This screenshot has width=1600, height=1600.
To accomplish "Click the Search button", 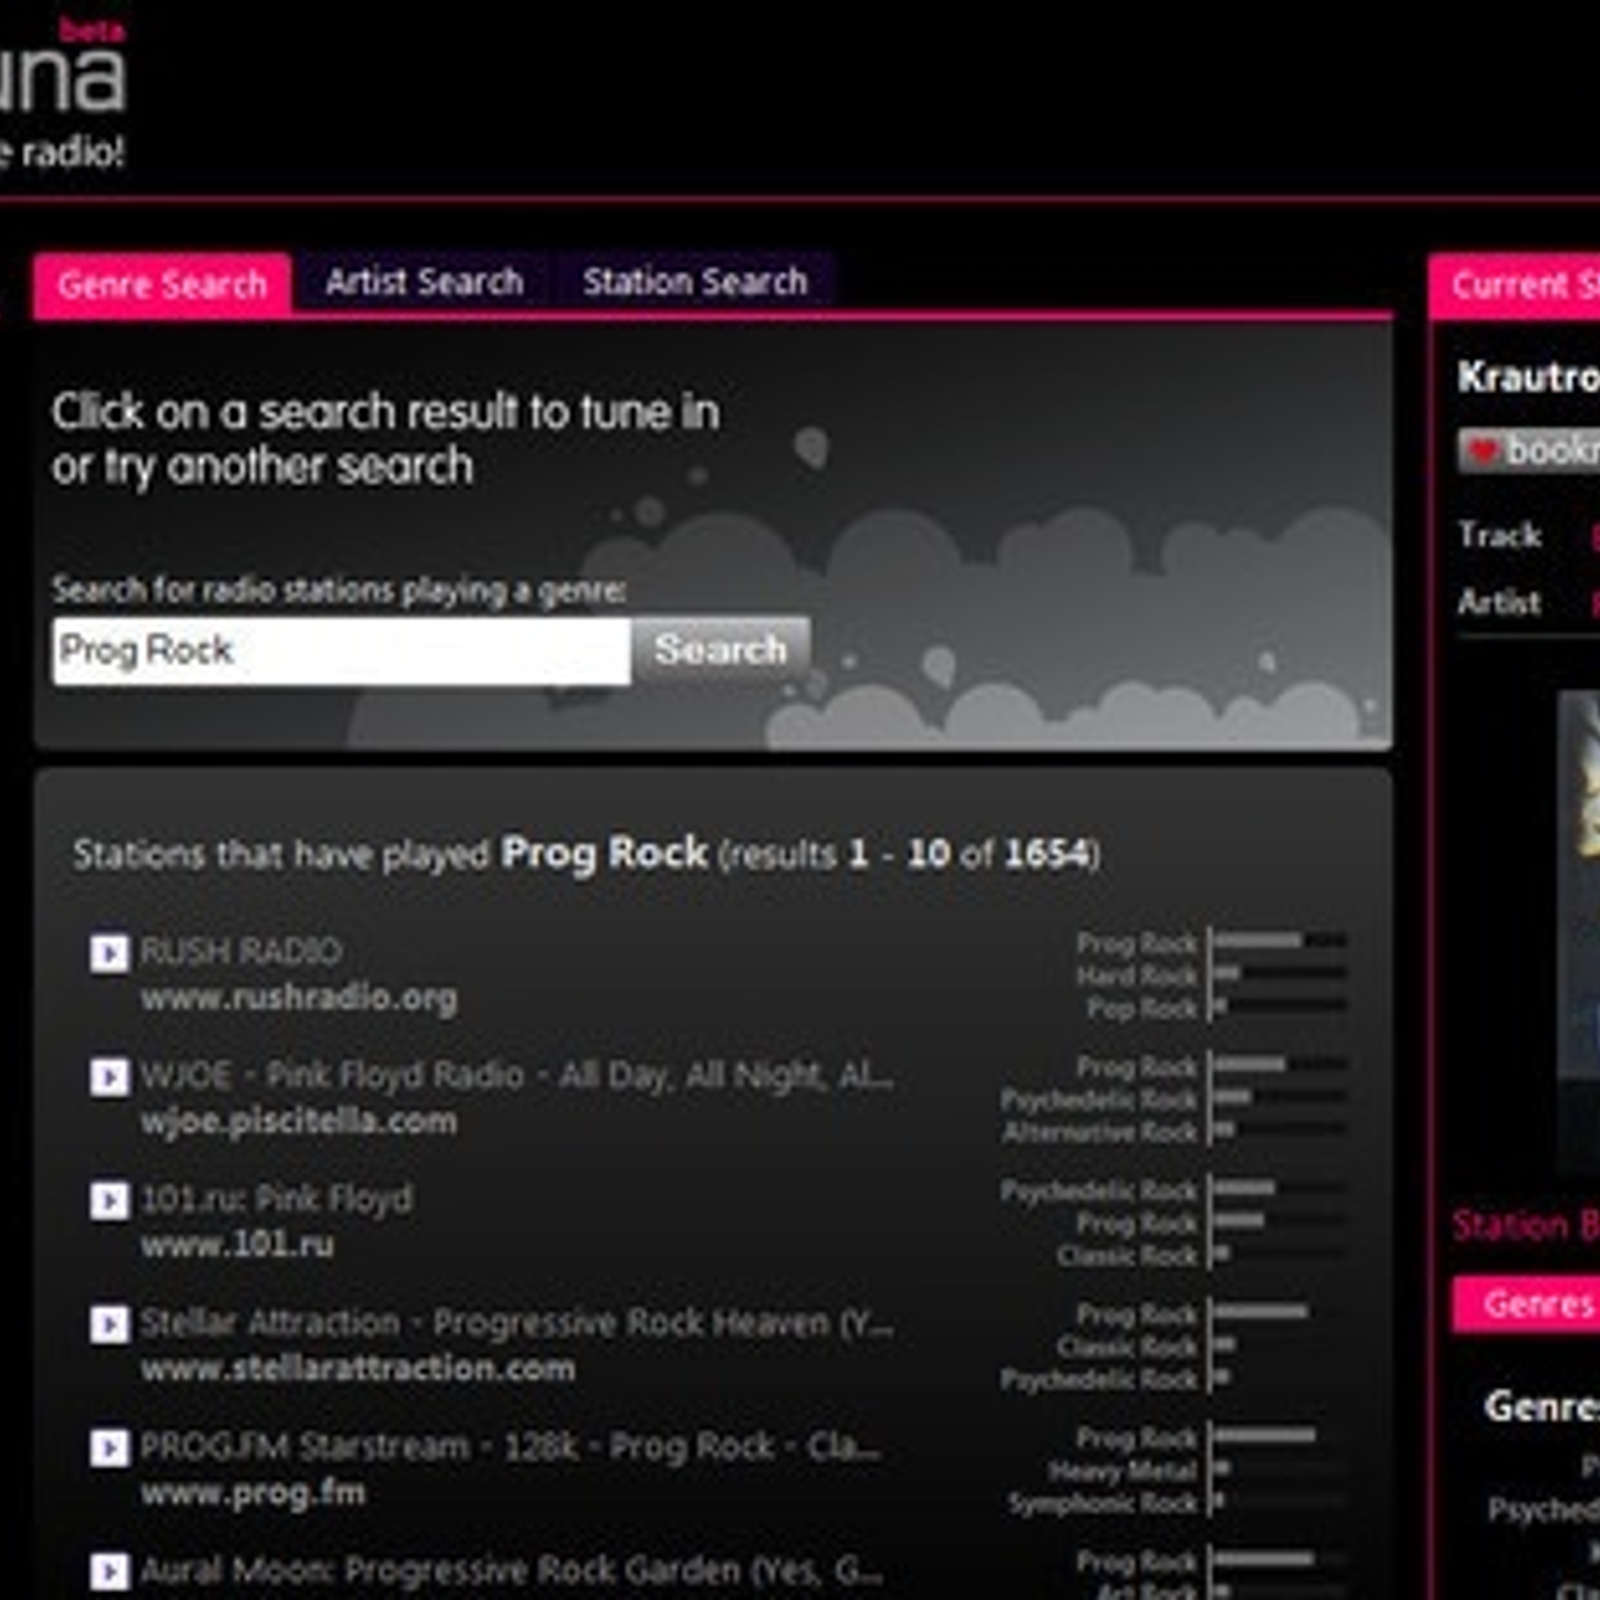I will [721, 650].
